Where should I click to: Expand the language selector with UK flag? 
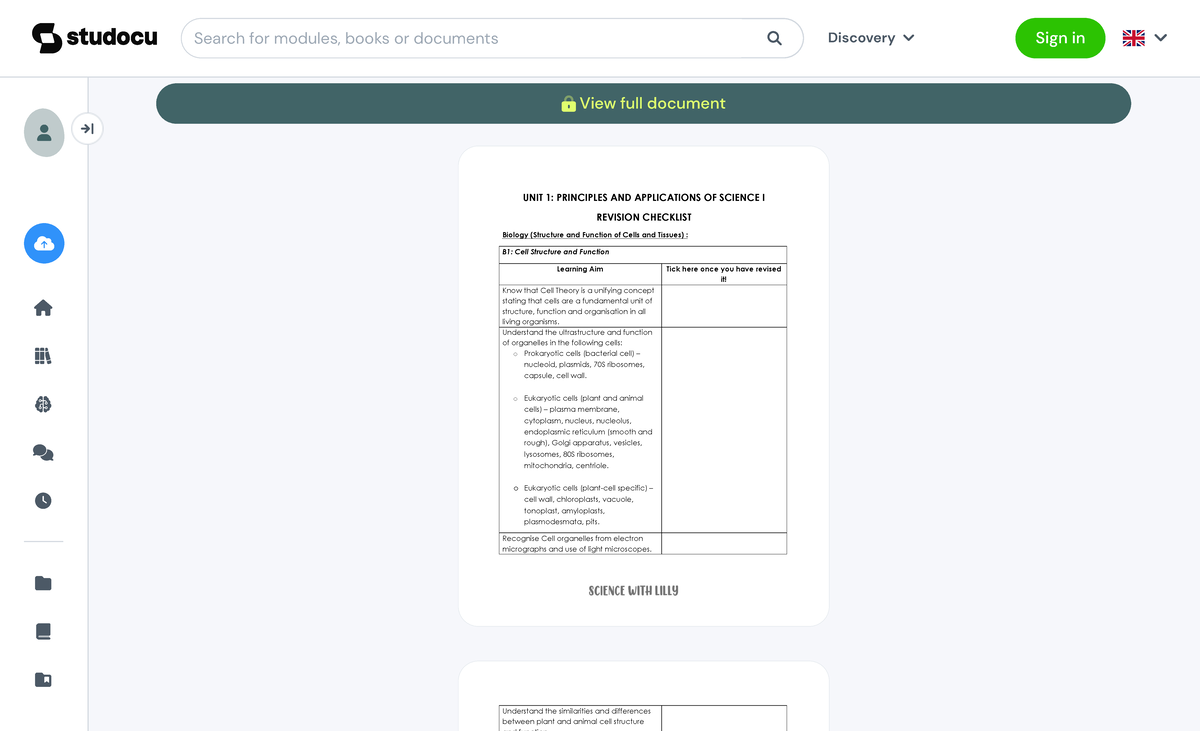tap(1144, 37)
